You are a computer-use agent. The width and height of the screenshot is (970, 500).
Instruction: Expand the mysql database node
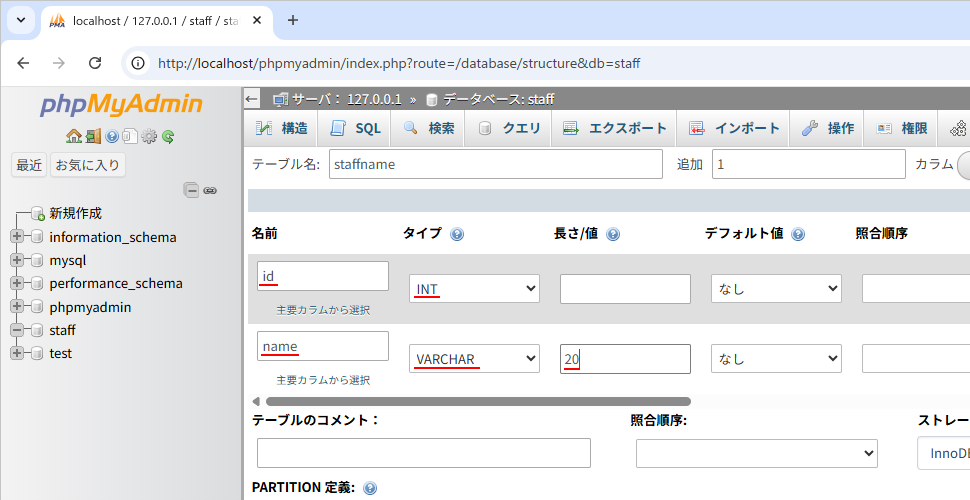click(17, 260)
